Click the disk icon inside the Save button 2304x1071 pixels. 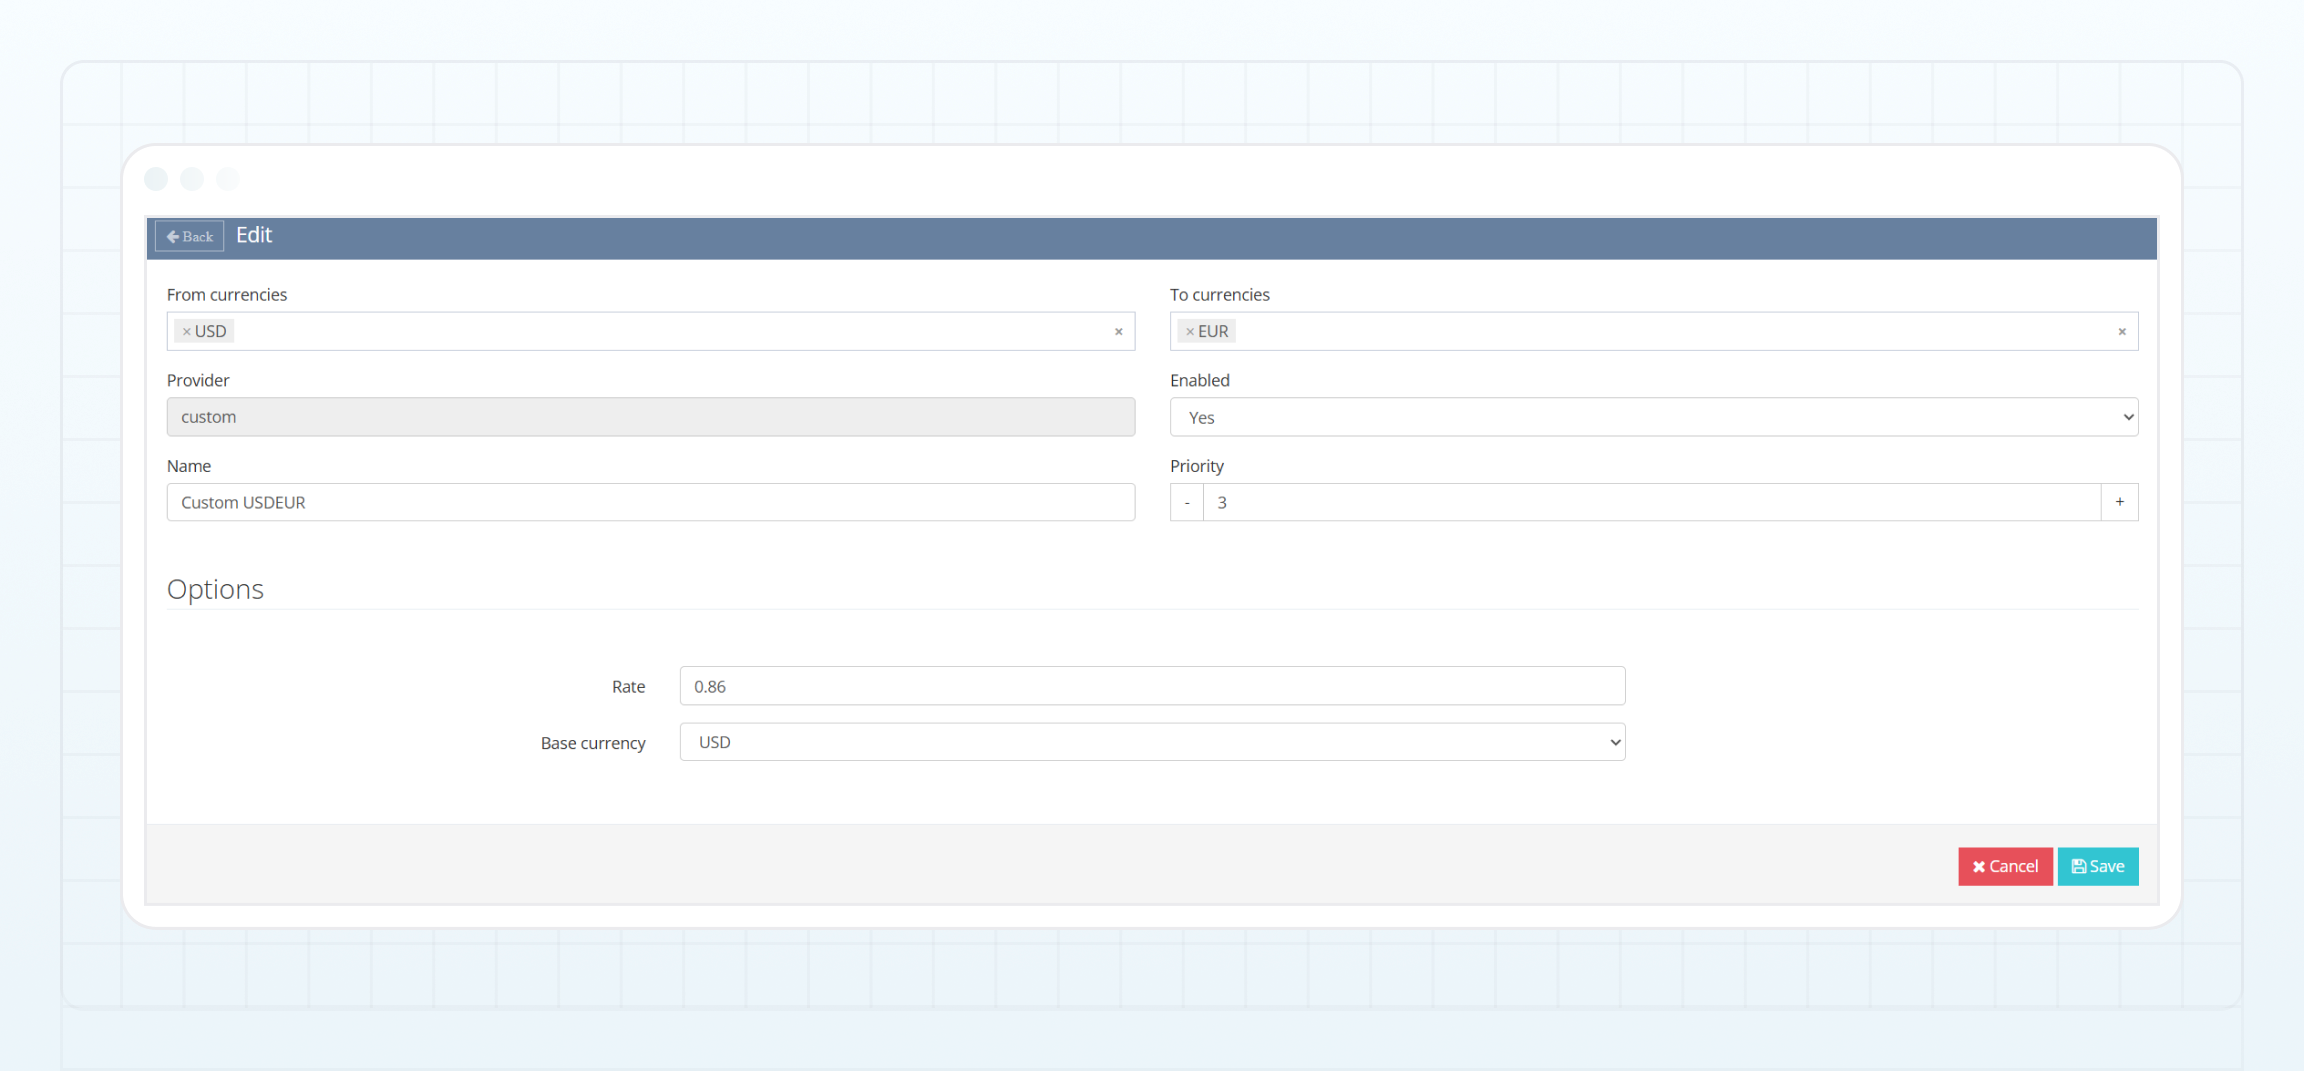[2079, 866]
